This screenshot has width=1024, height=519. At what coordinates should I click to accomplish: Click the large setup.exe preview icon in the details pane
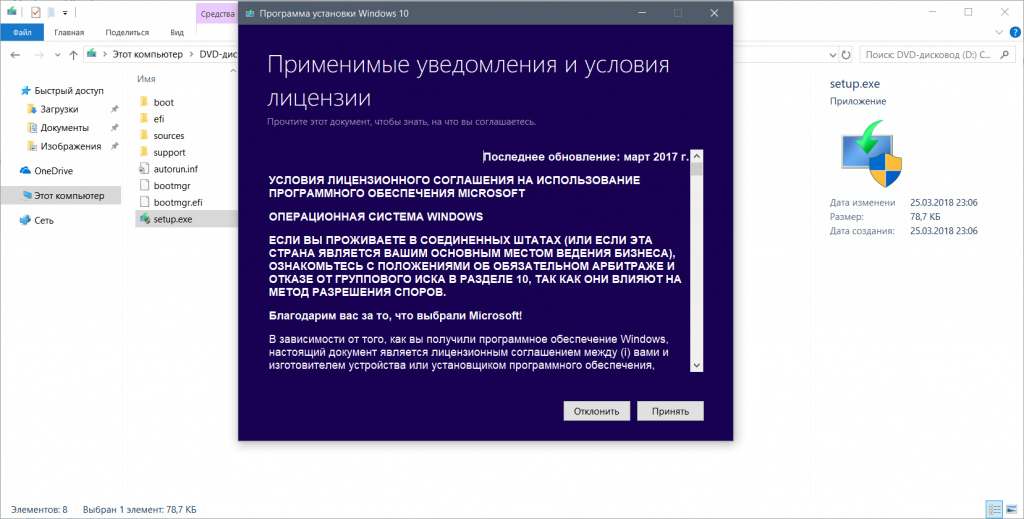(x=871, y=154)
